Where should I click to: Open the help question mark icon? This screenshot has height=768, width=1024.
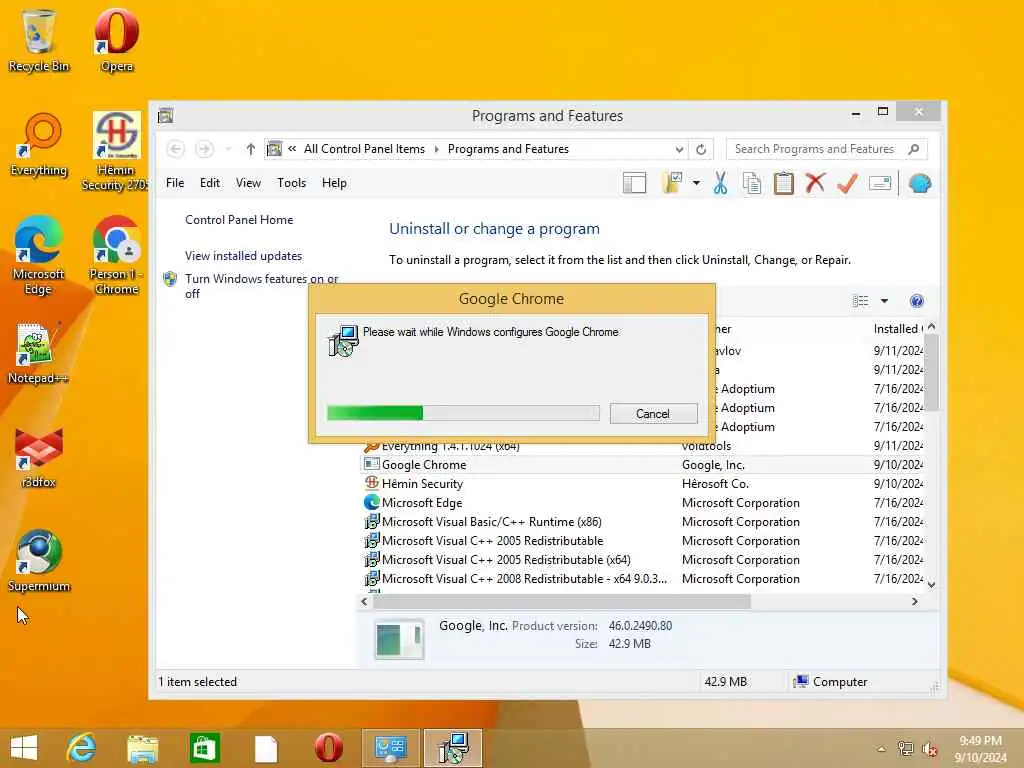click(916, 301)
